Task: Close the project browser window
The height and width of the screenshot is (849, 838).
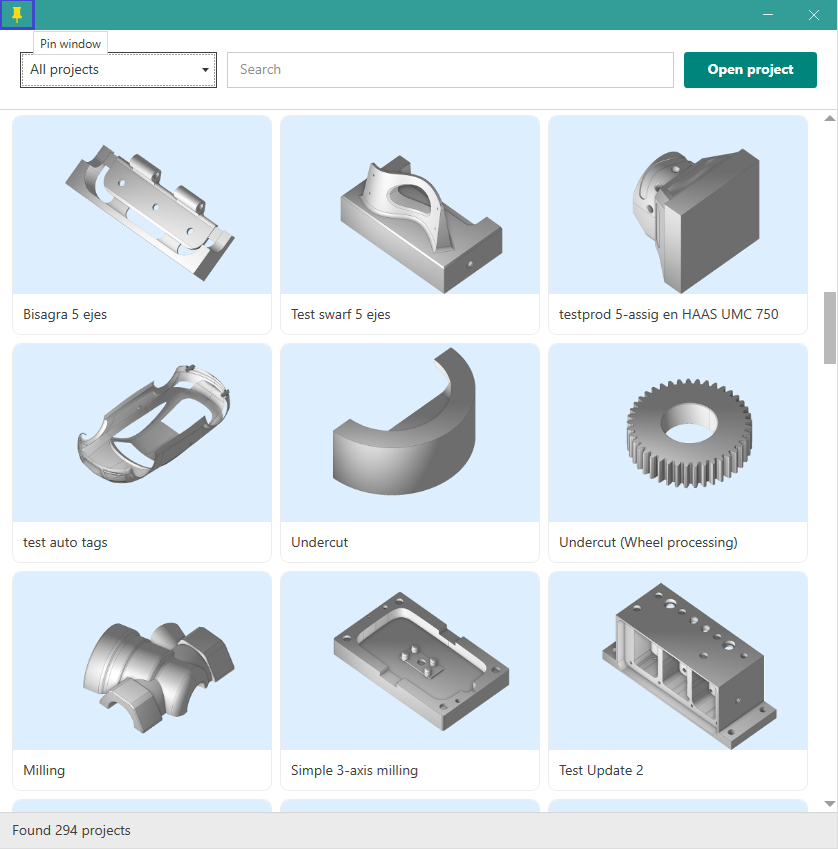Action: pos(814,14)
